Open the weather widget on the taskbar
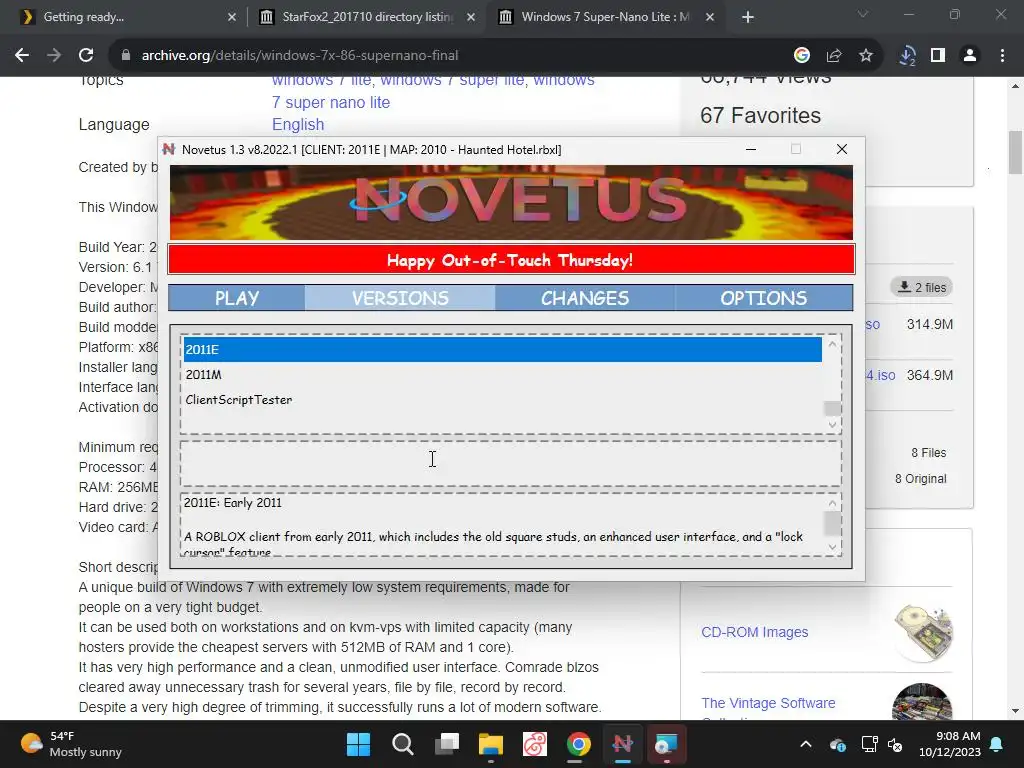 coord(72,744)
